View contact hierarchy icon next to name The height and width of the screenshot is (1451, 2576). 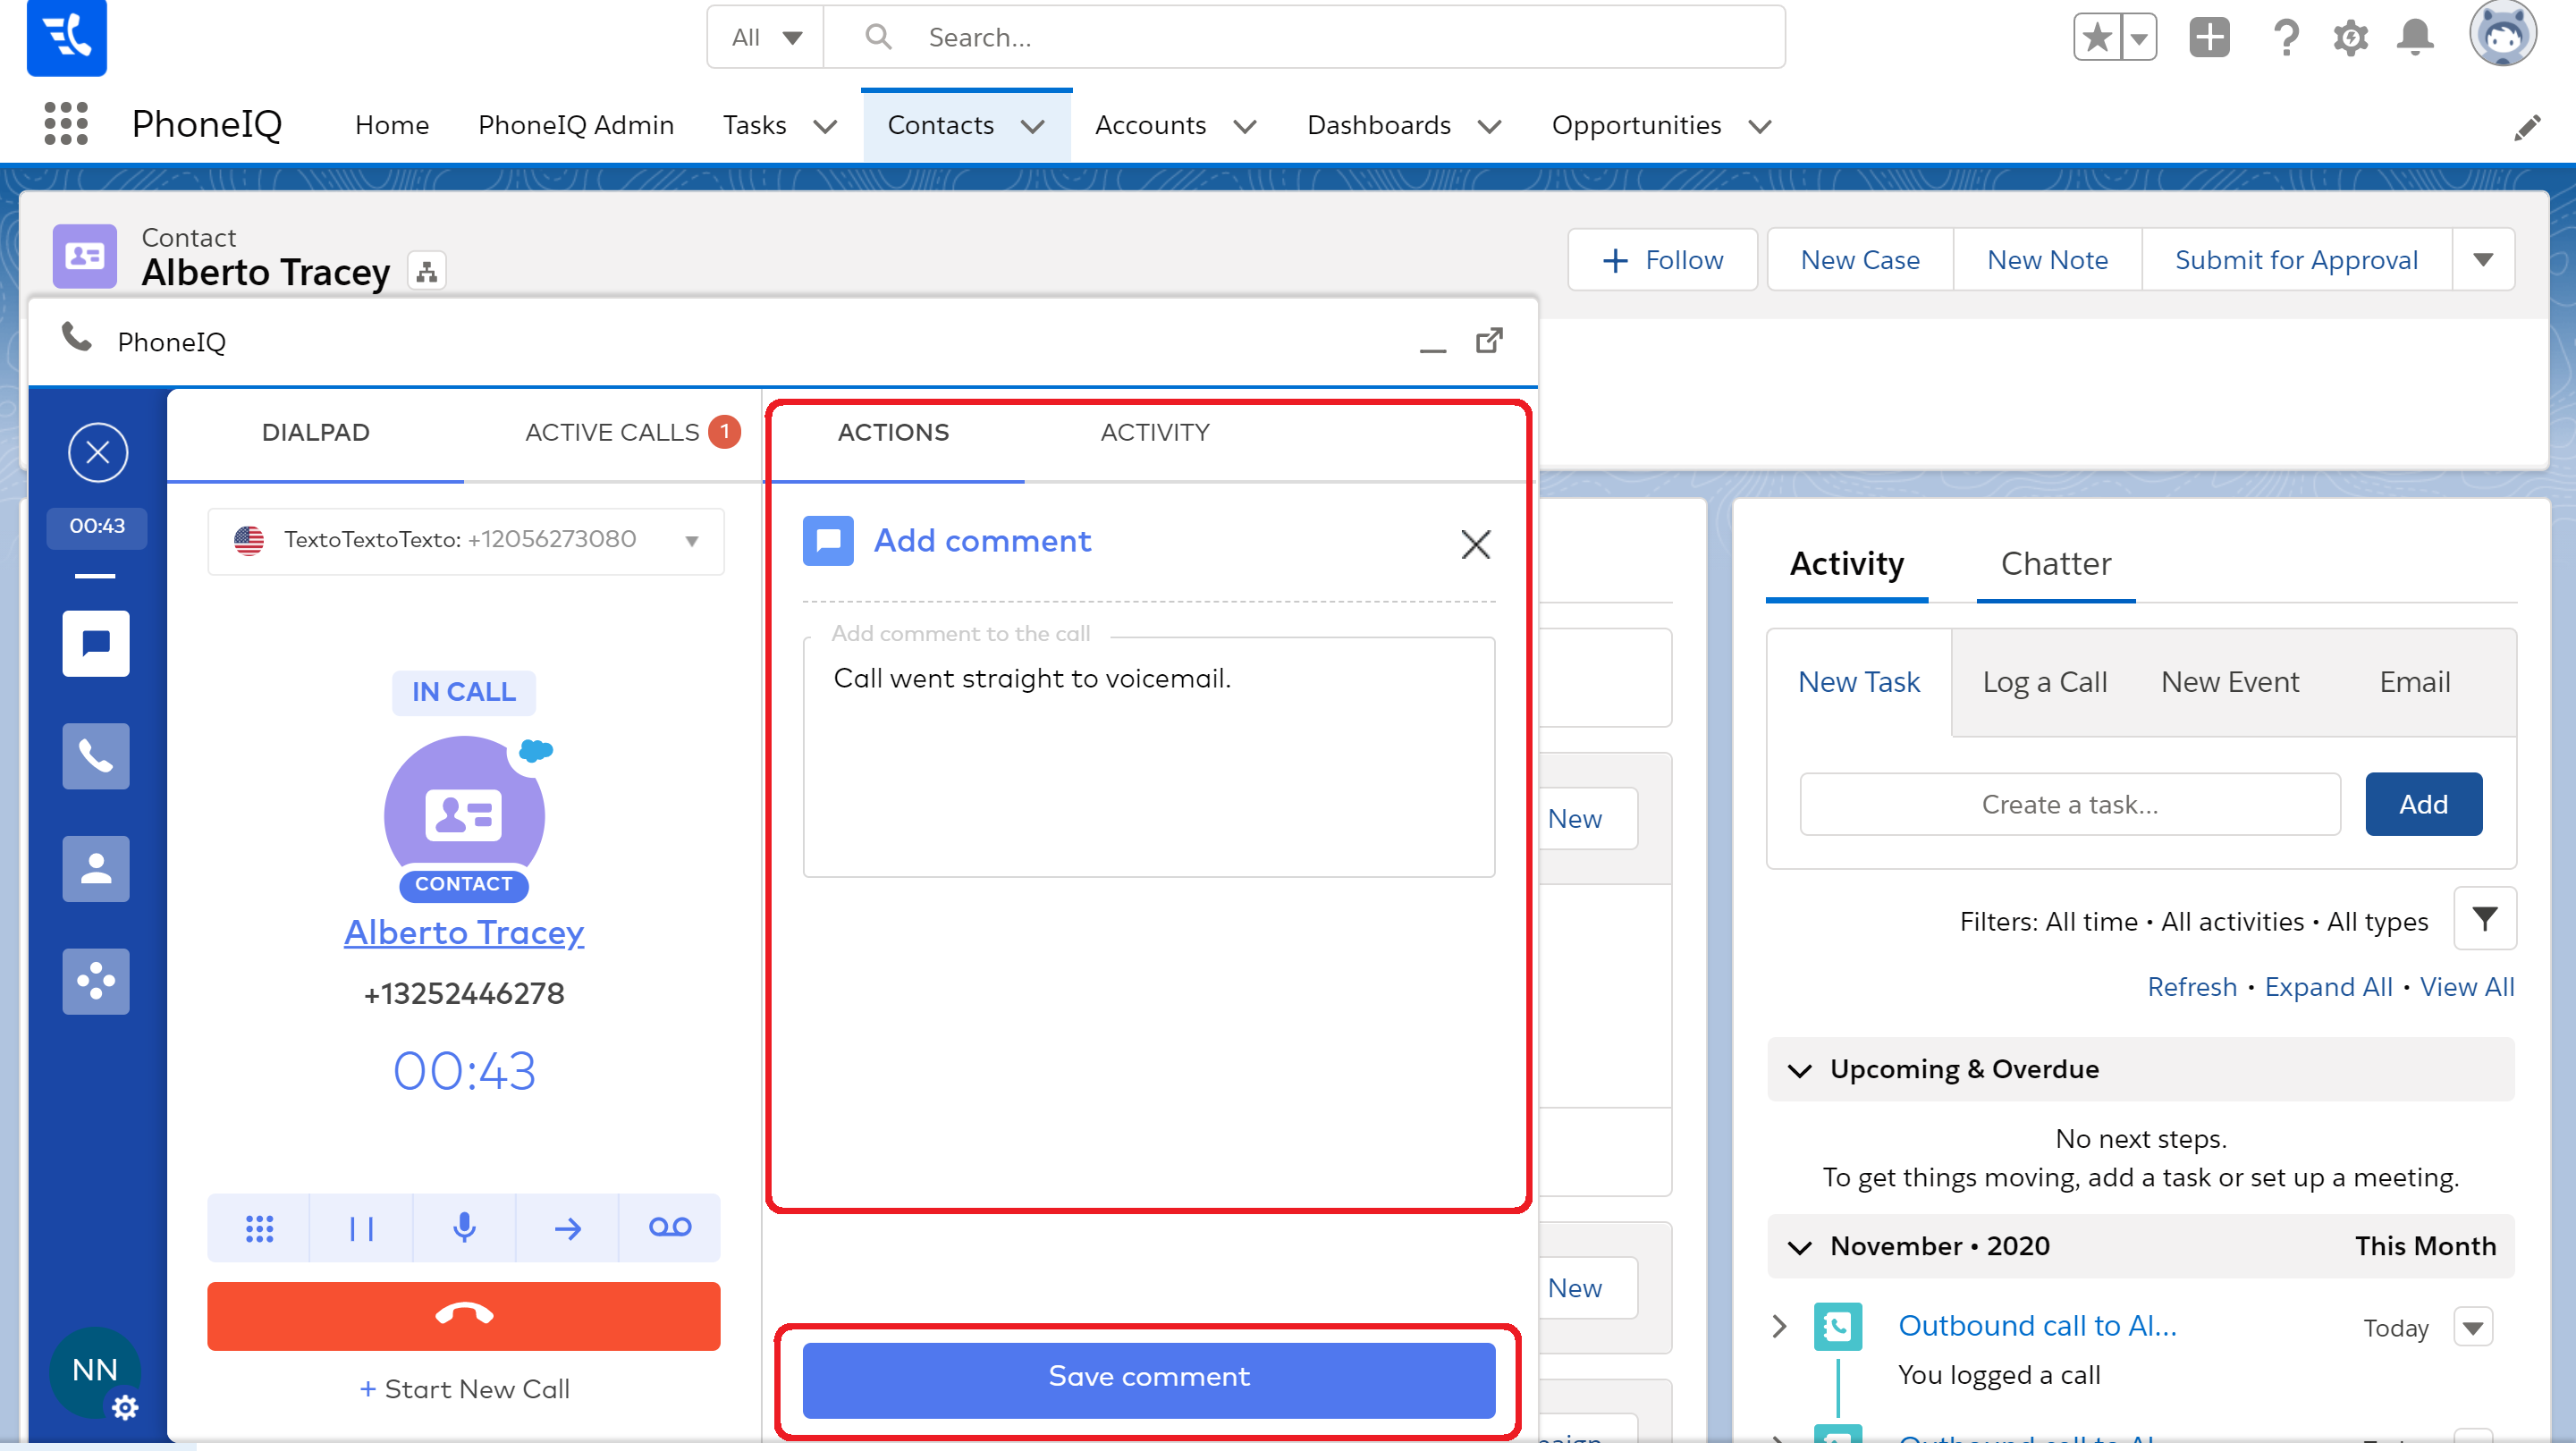tap(427, 271)
